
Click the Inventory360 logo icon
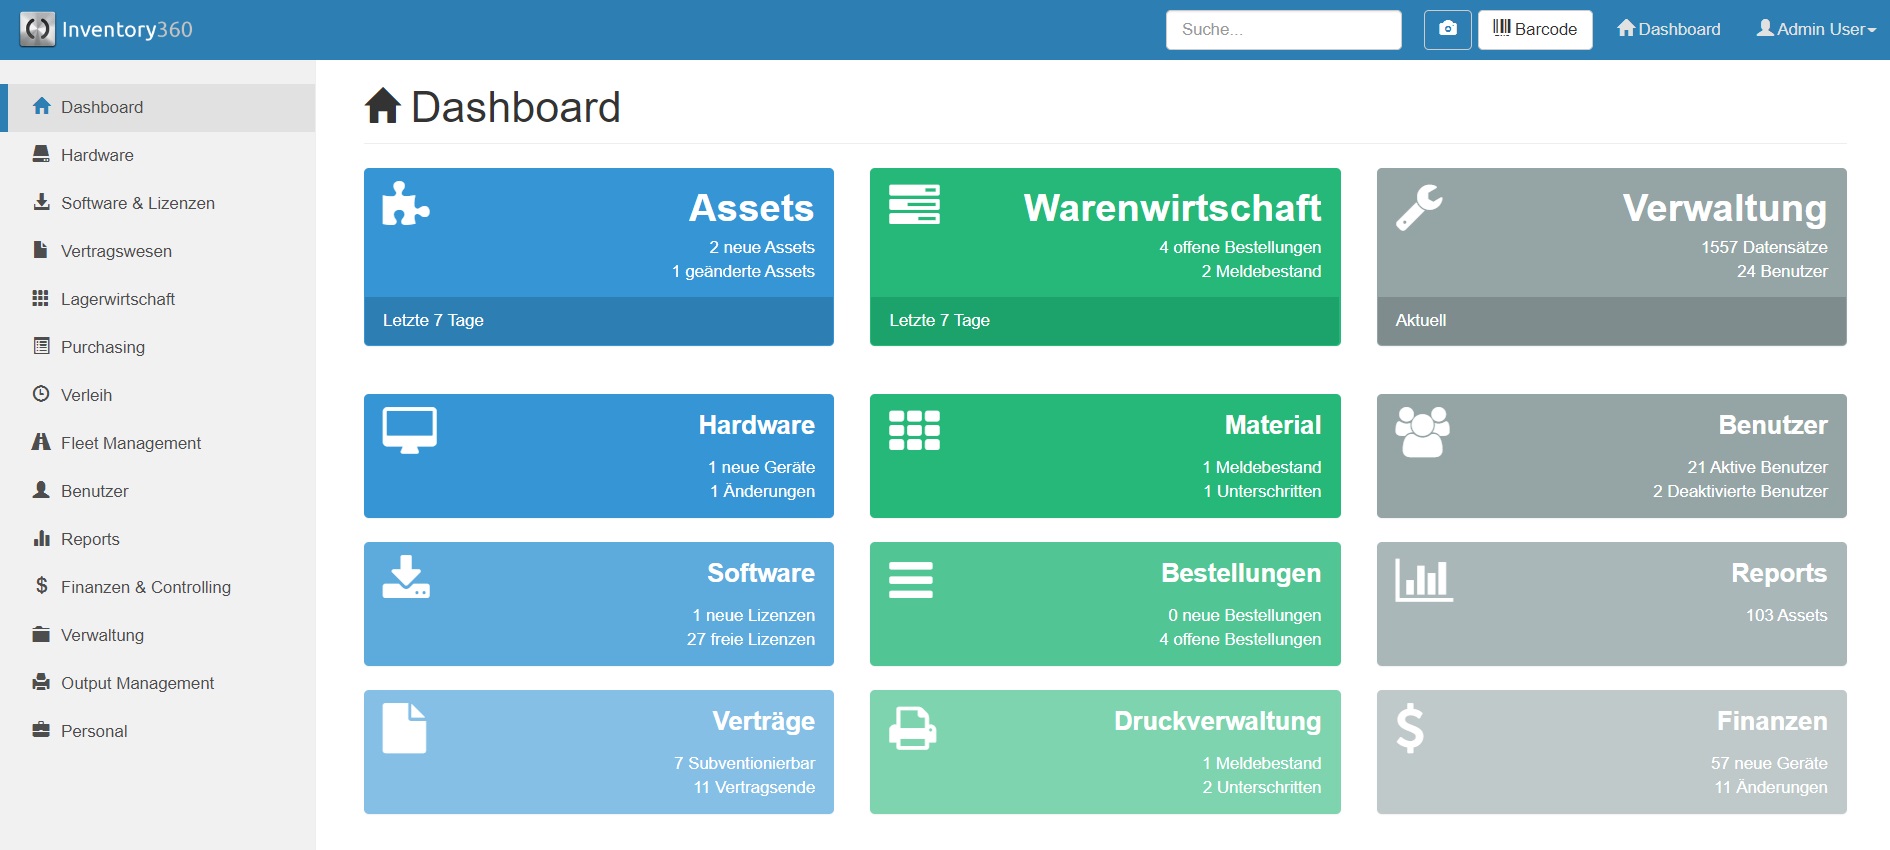click(37, 29)
